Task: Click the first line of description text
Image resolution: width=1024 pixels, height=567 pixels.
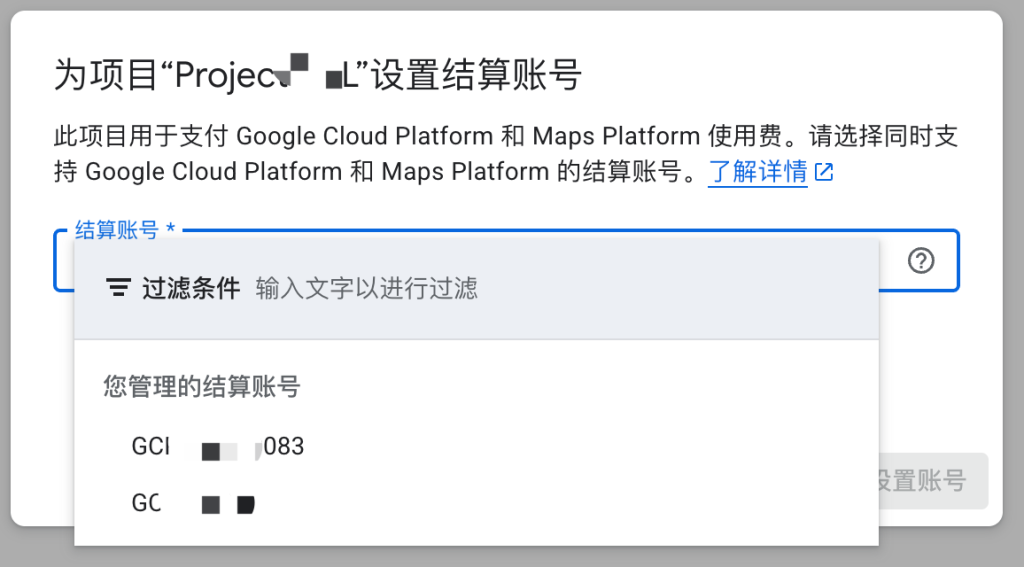Action: tap(505, 136)
